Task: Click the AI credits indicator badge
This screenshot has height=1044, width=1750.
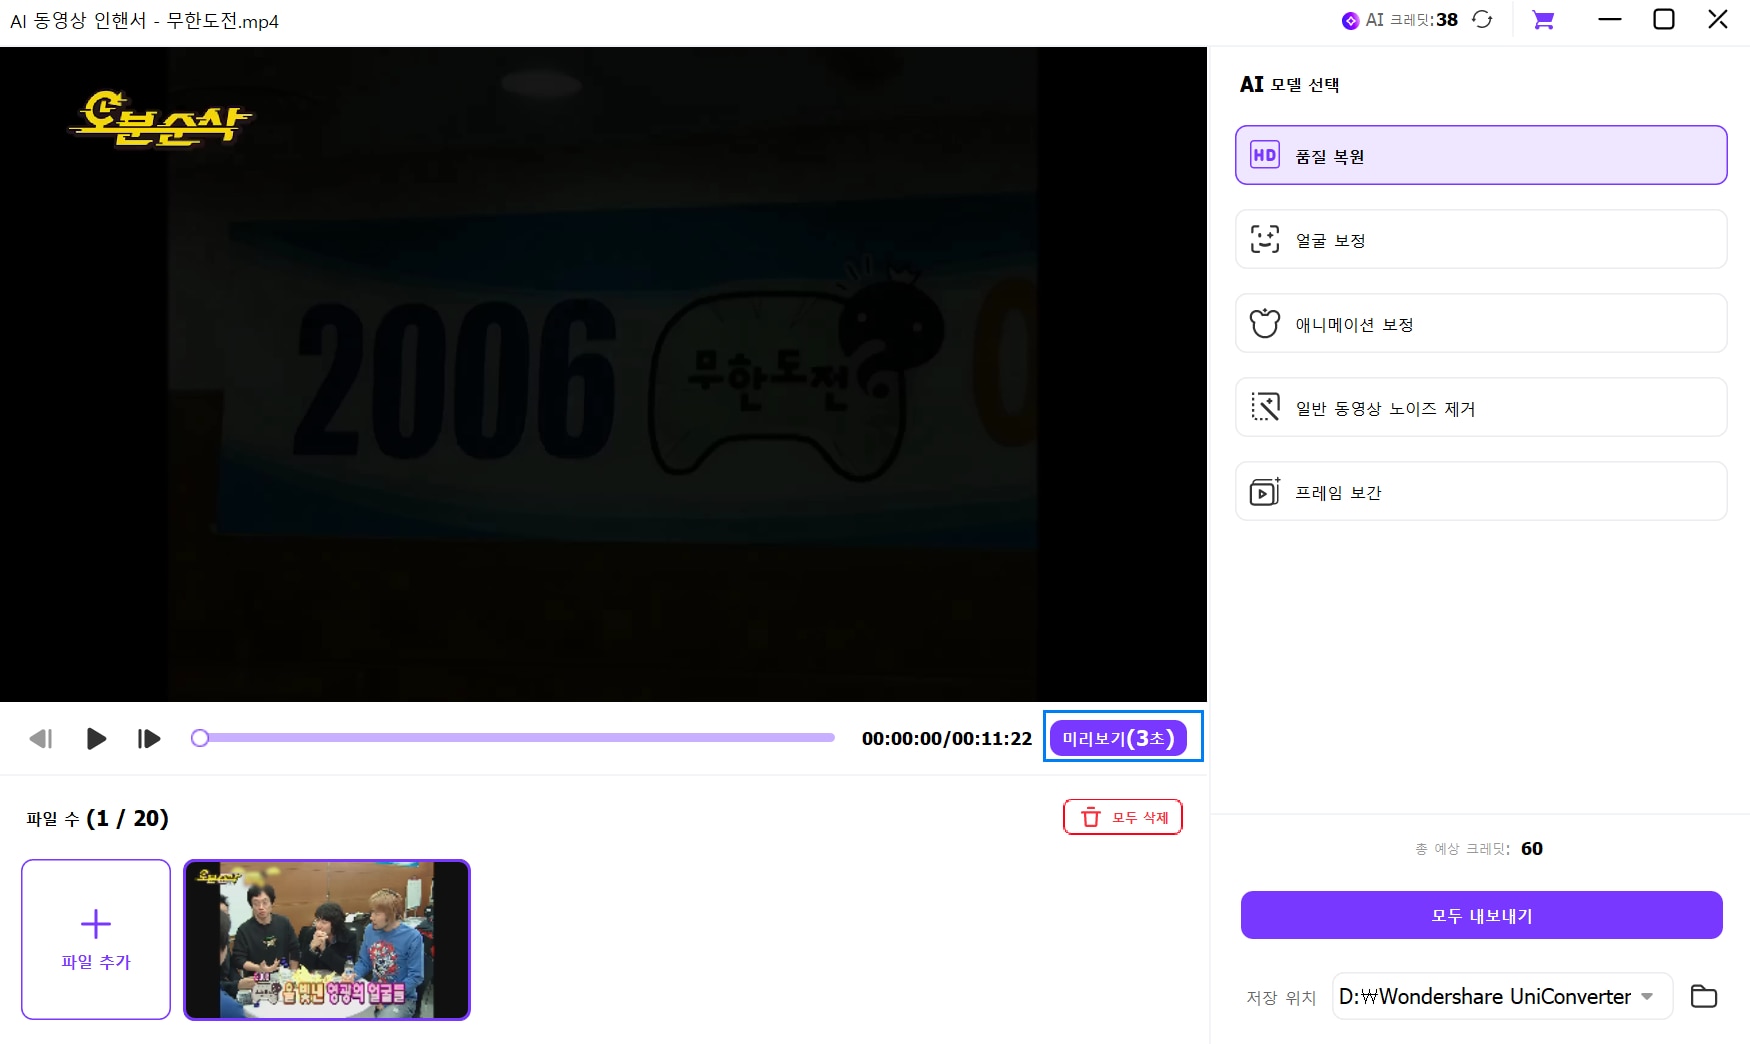Action: [x=1398, y=19]
